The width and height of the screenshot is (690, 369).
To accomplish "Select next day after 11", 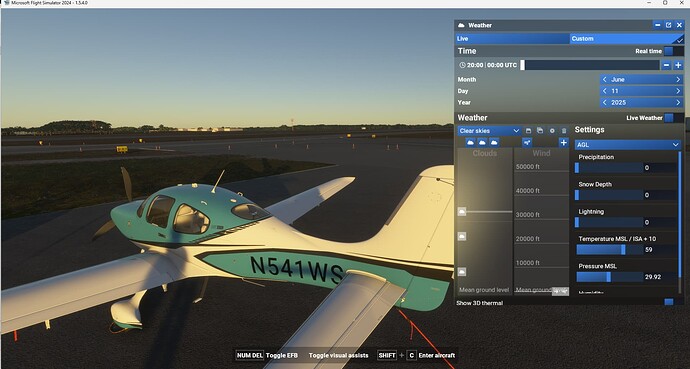I will (x=678, y=91).
